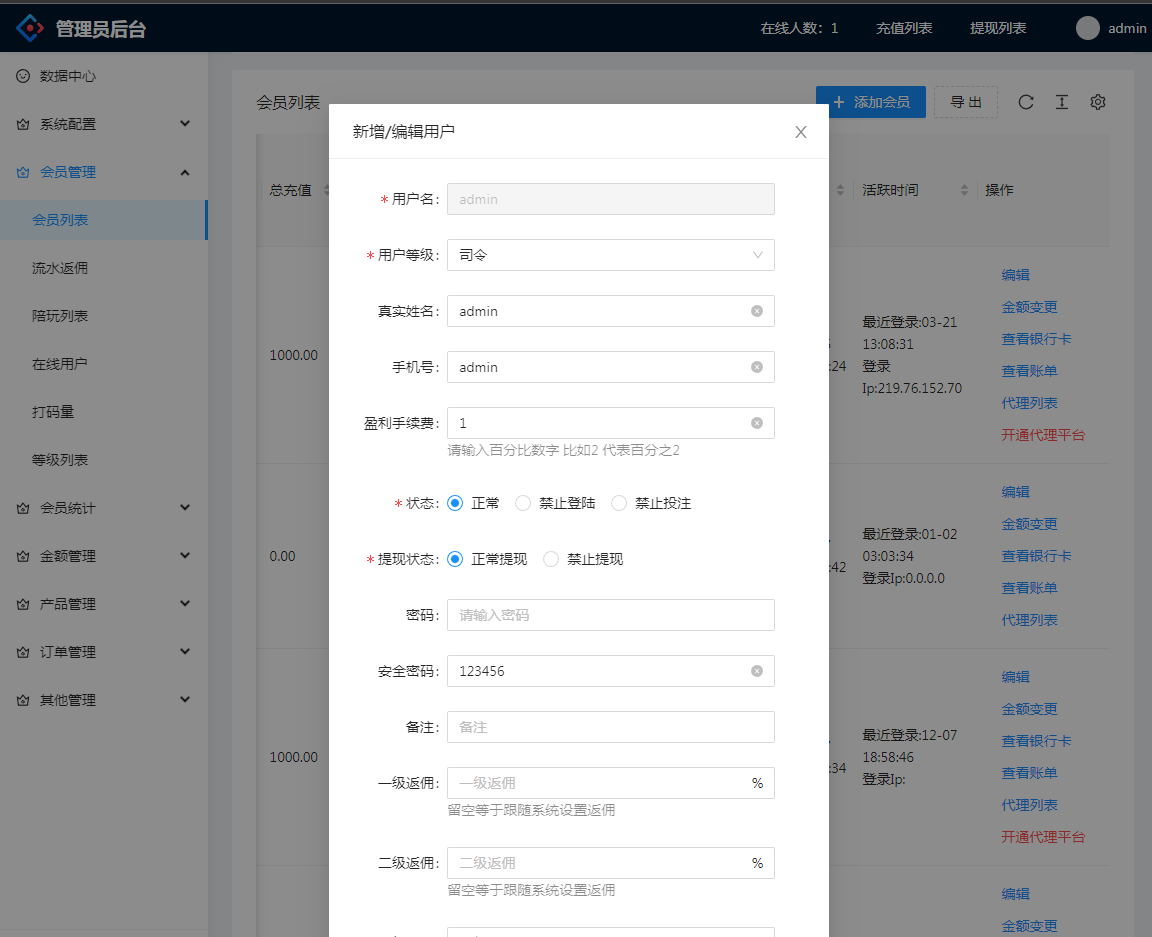Click the 添加会员 button
This screenshot has width=1152, height=937.
pos(871,102)
